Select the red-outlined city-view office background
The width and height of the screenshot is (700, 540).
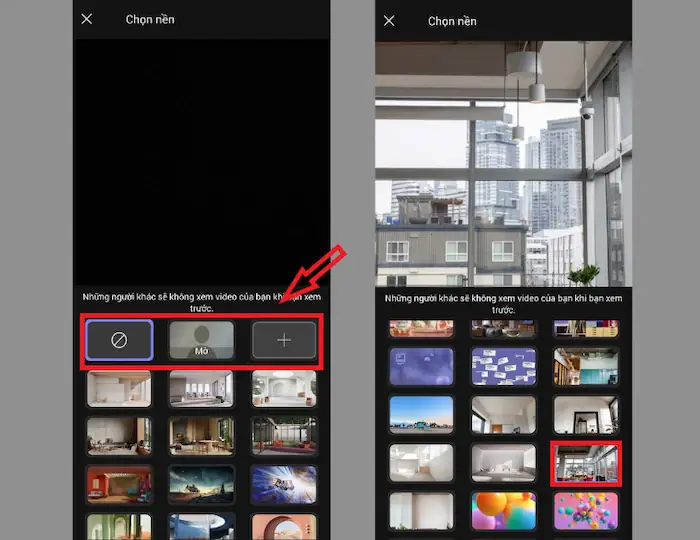pos(586,462)
